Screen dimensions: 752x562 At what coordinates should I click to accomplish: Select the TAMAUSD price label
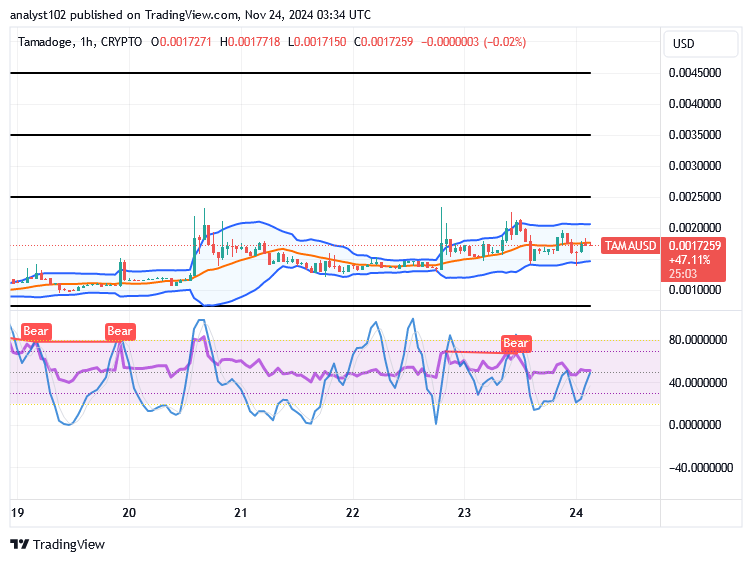pos(630,246)
